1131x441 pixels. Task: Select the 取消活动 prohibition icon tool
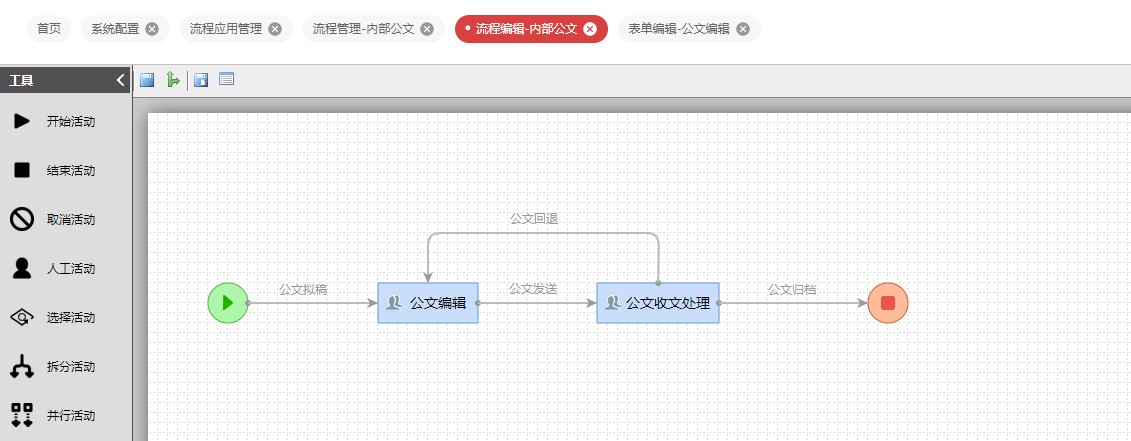[22, 219]
